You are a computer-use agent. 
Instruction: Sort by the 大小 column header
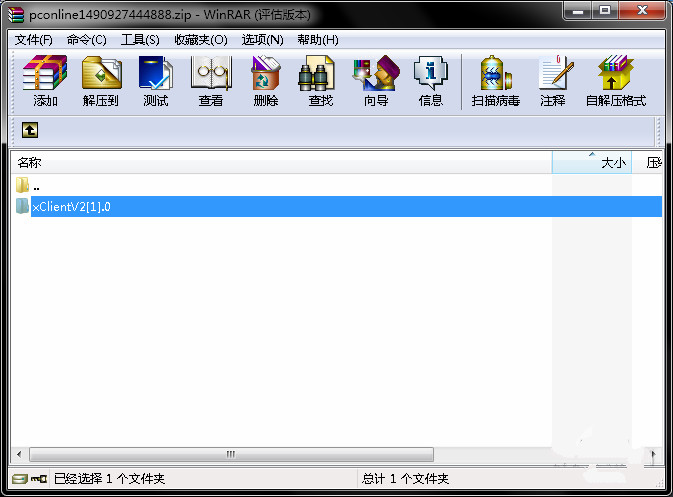(x=591, y=163)
